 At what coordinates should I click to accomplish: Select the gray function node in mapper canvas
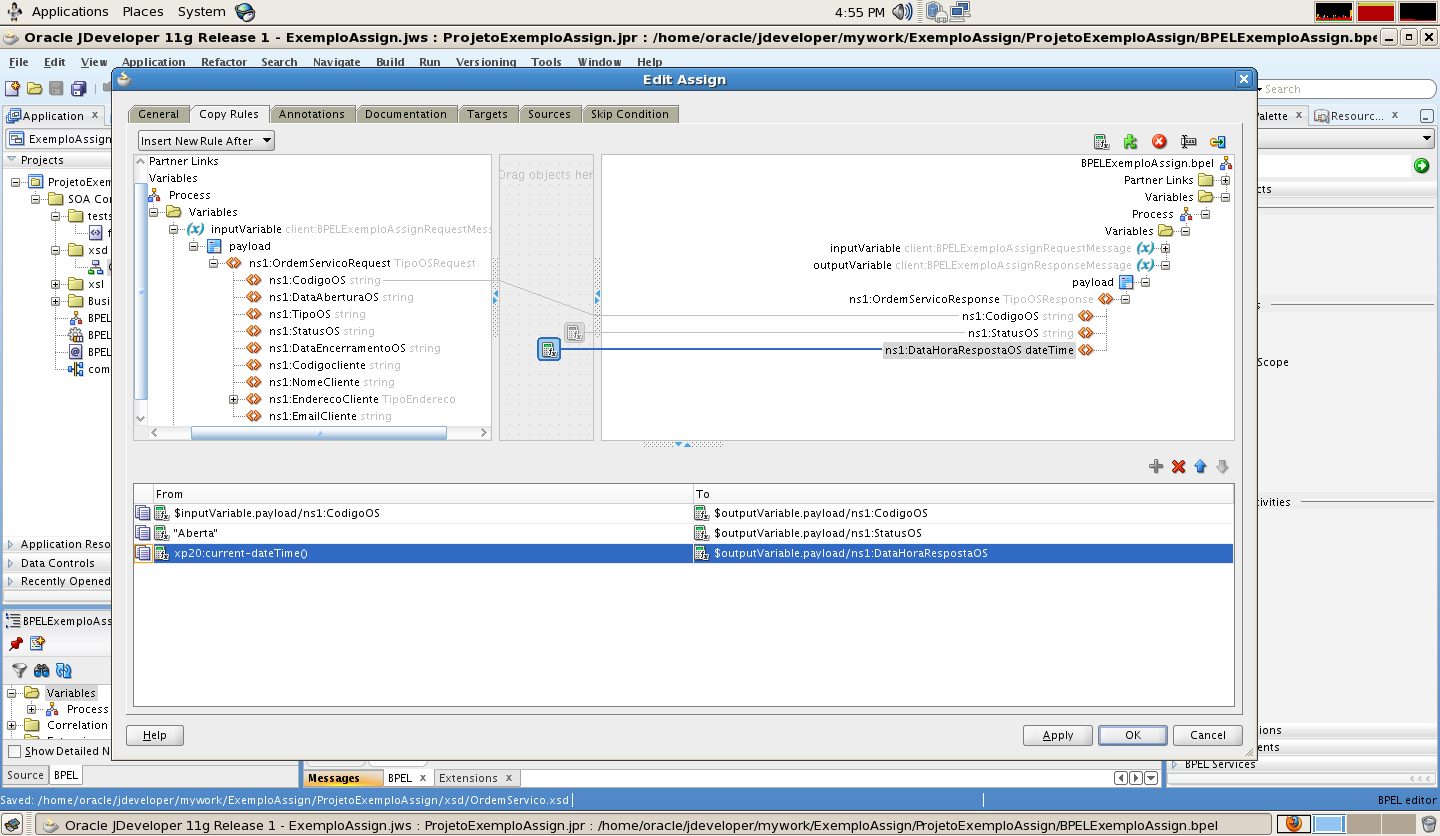tap(574, 333)
